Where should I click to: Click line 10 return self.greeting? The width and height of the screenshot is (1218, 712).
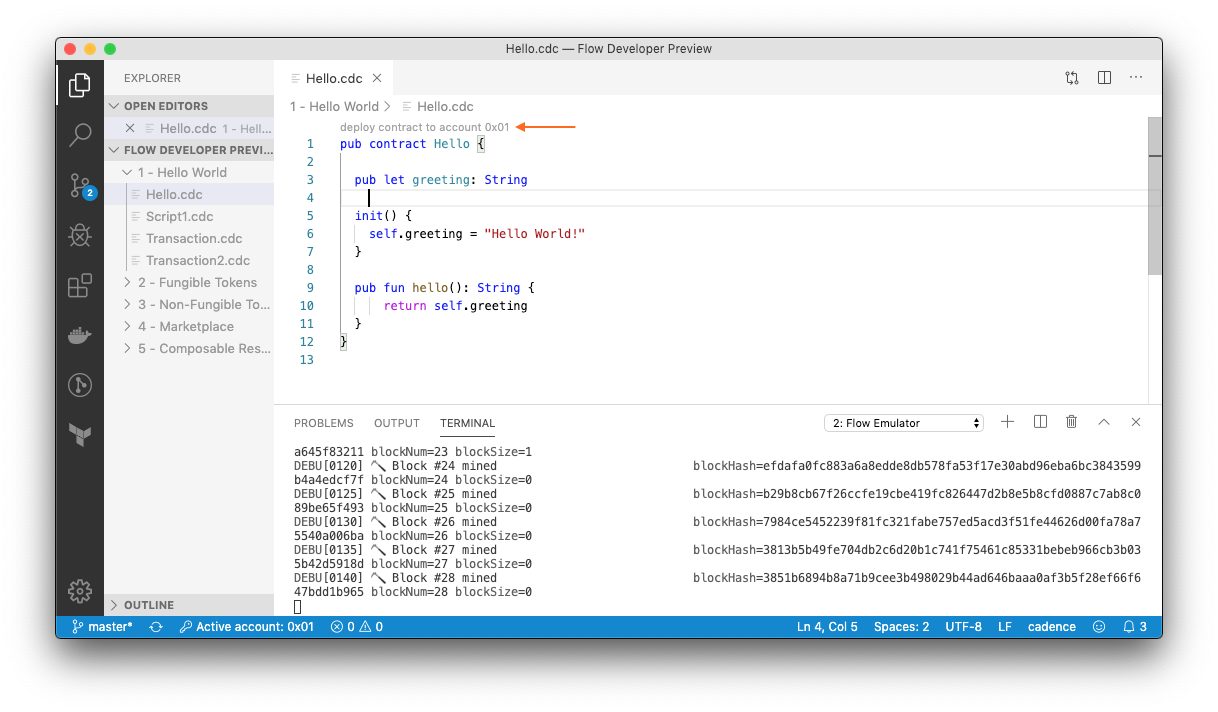(455, 305)
